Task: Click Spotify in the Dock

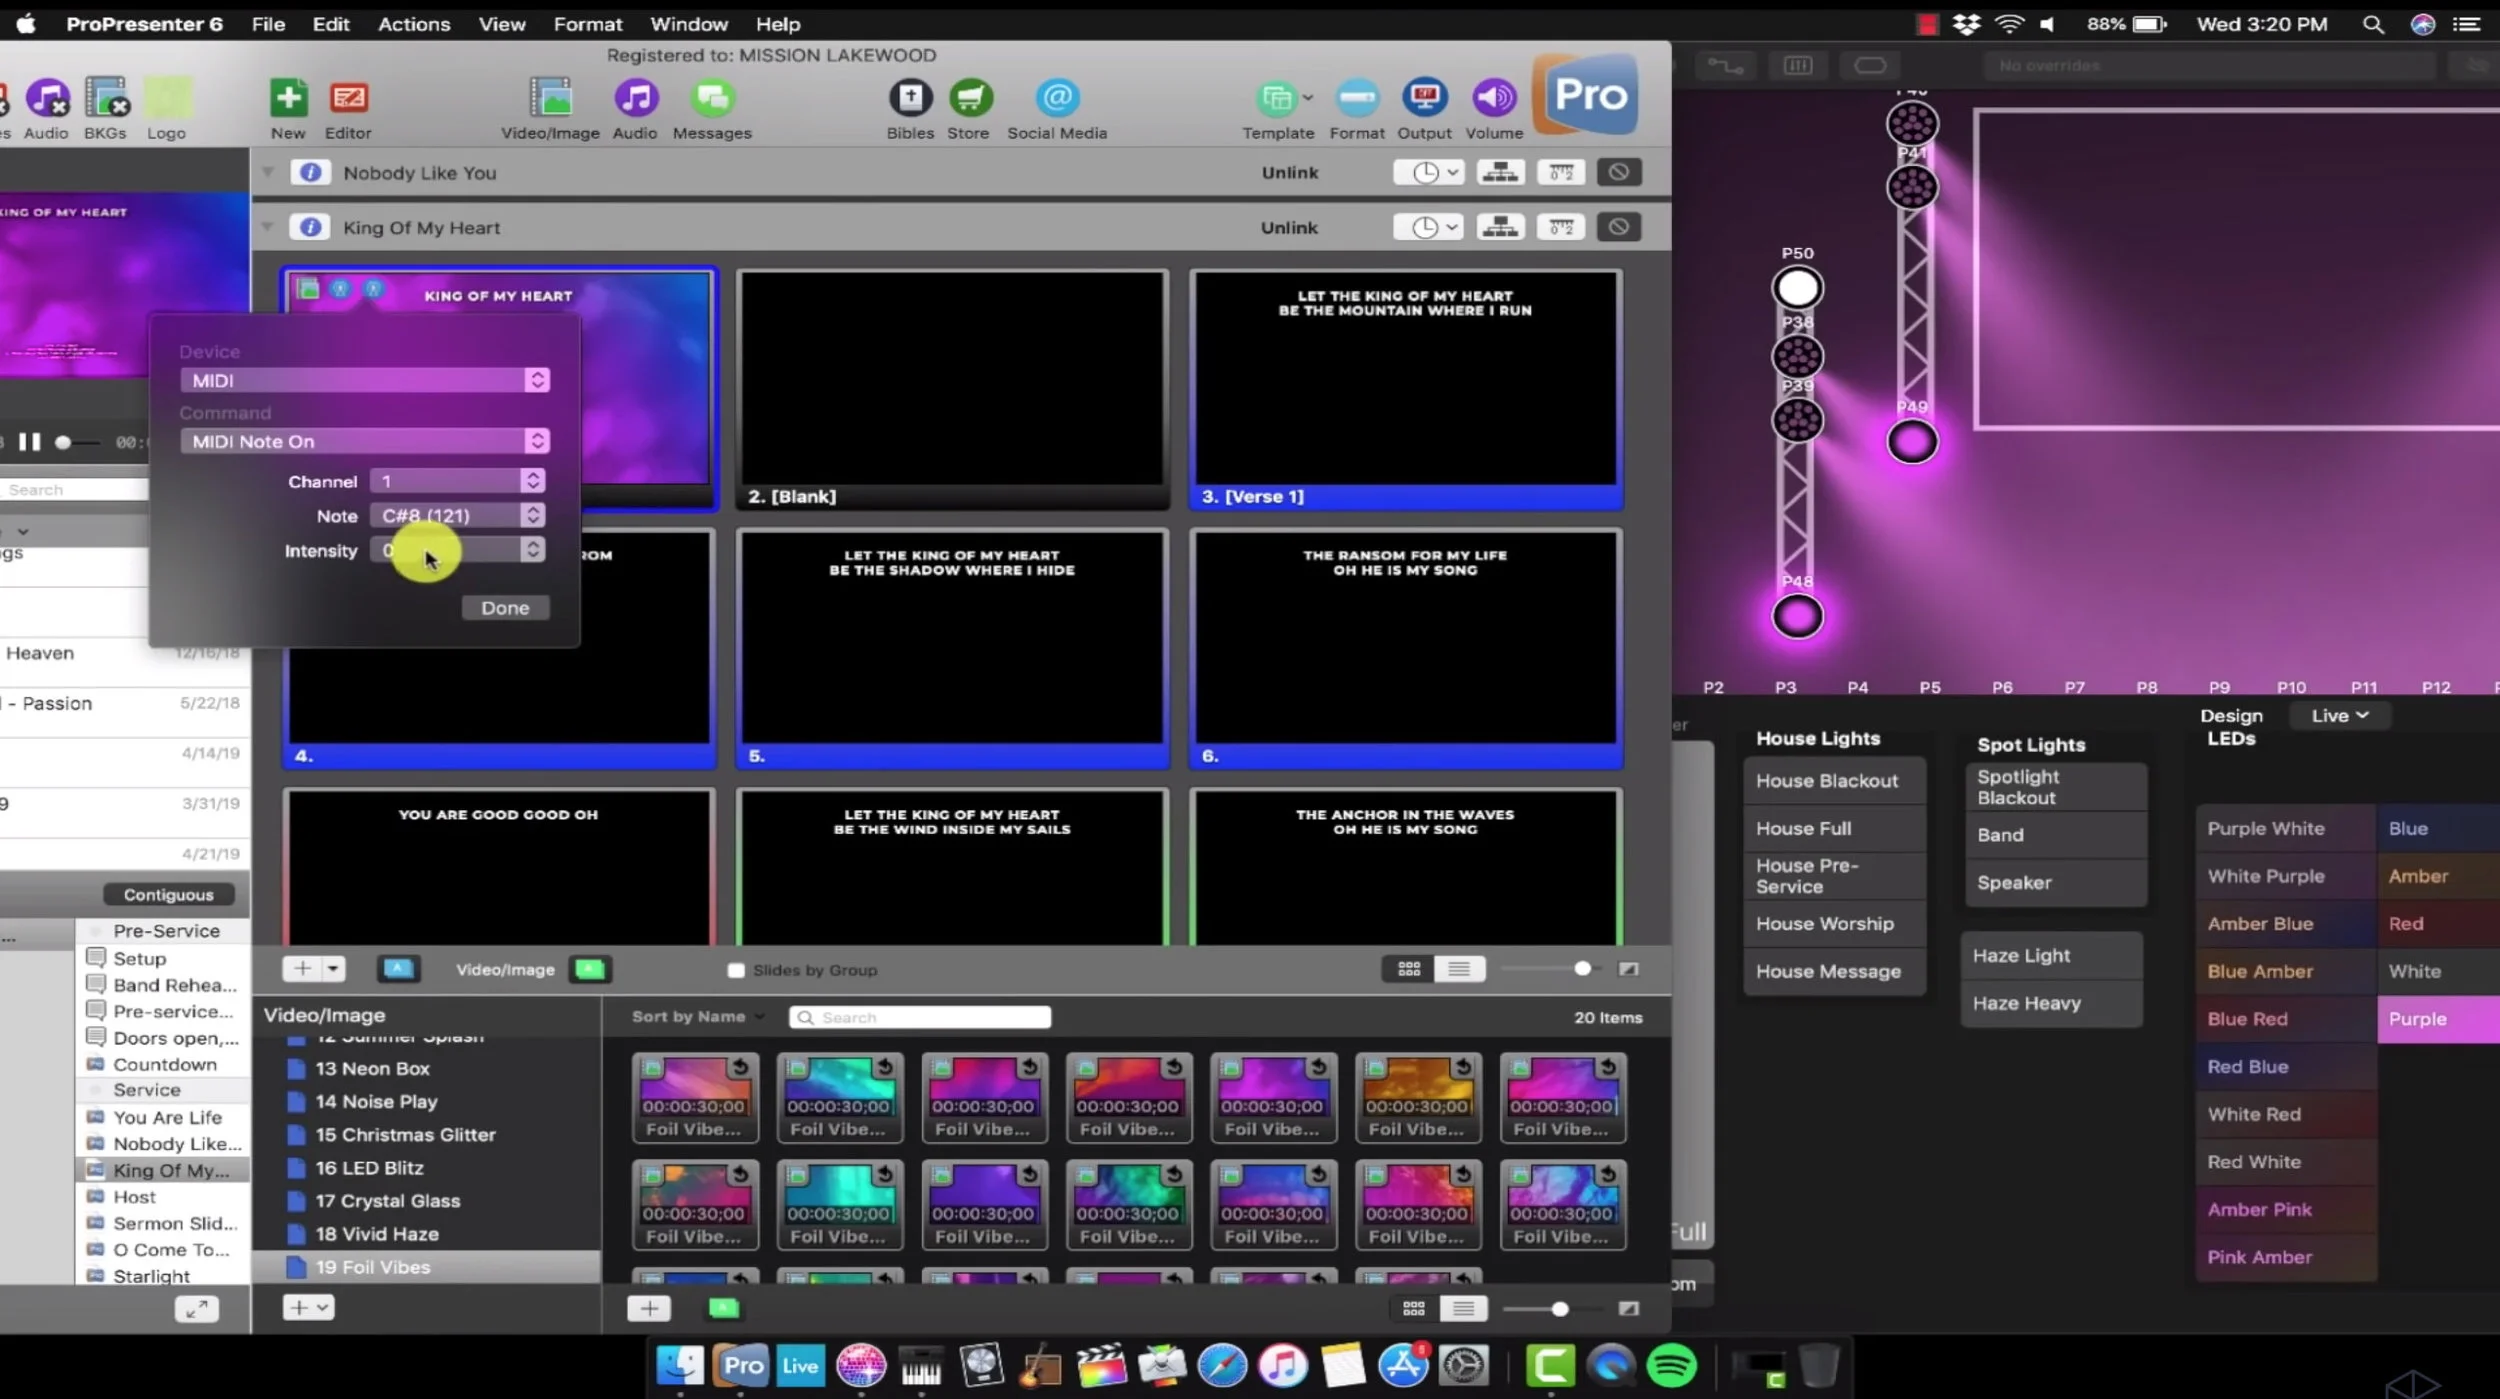Action: (1671, 1366)
